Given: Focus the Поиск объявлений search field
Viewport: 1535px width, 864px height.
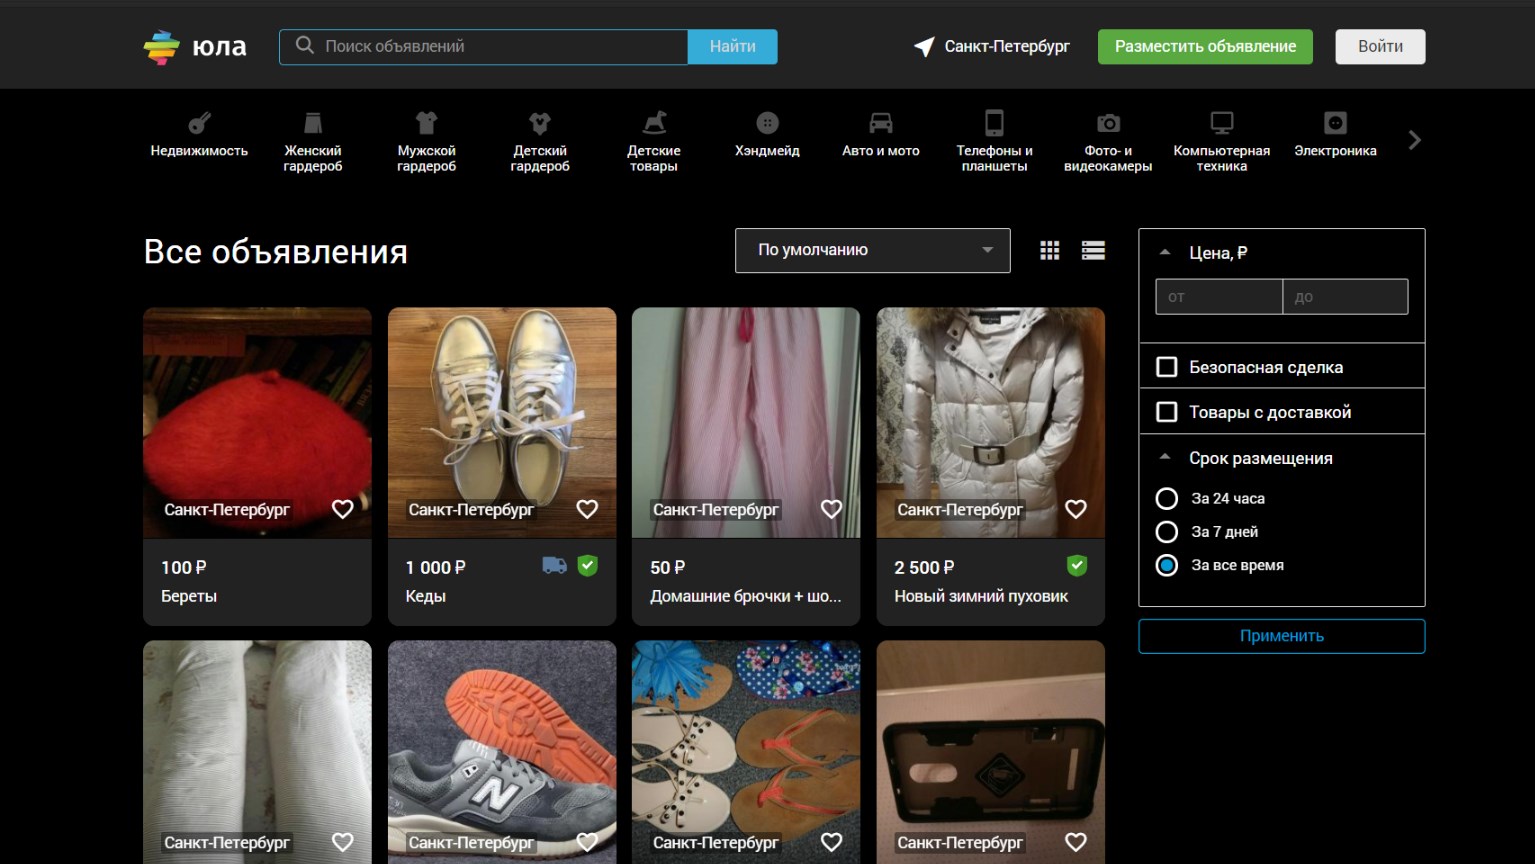Looking at the screenshot, I should click(x=484, y=46).
